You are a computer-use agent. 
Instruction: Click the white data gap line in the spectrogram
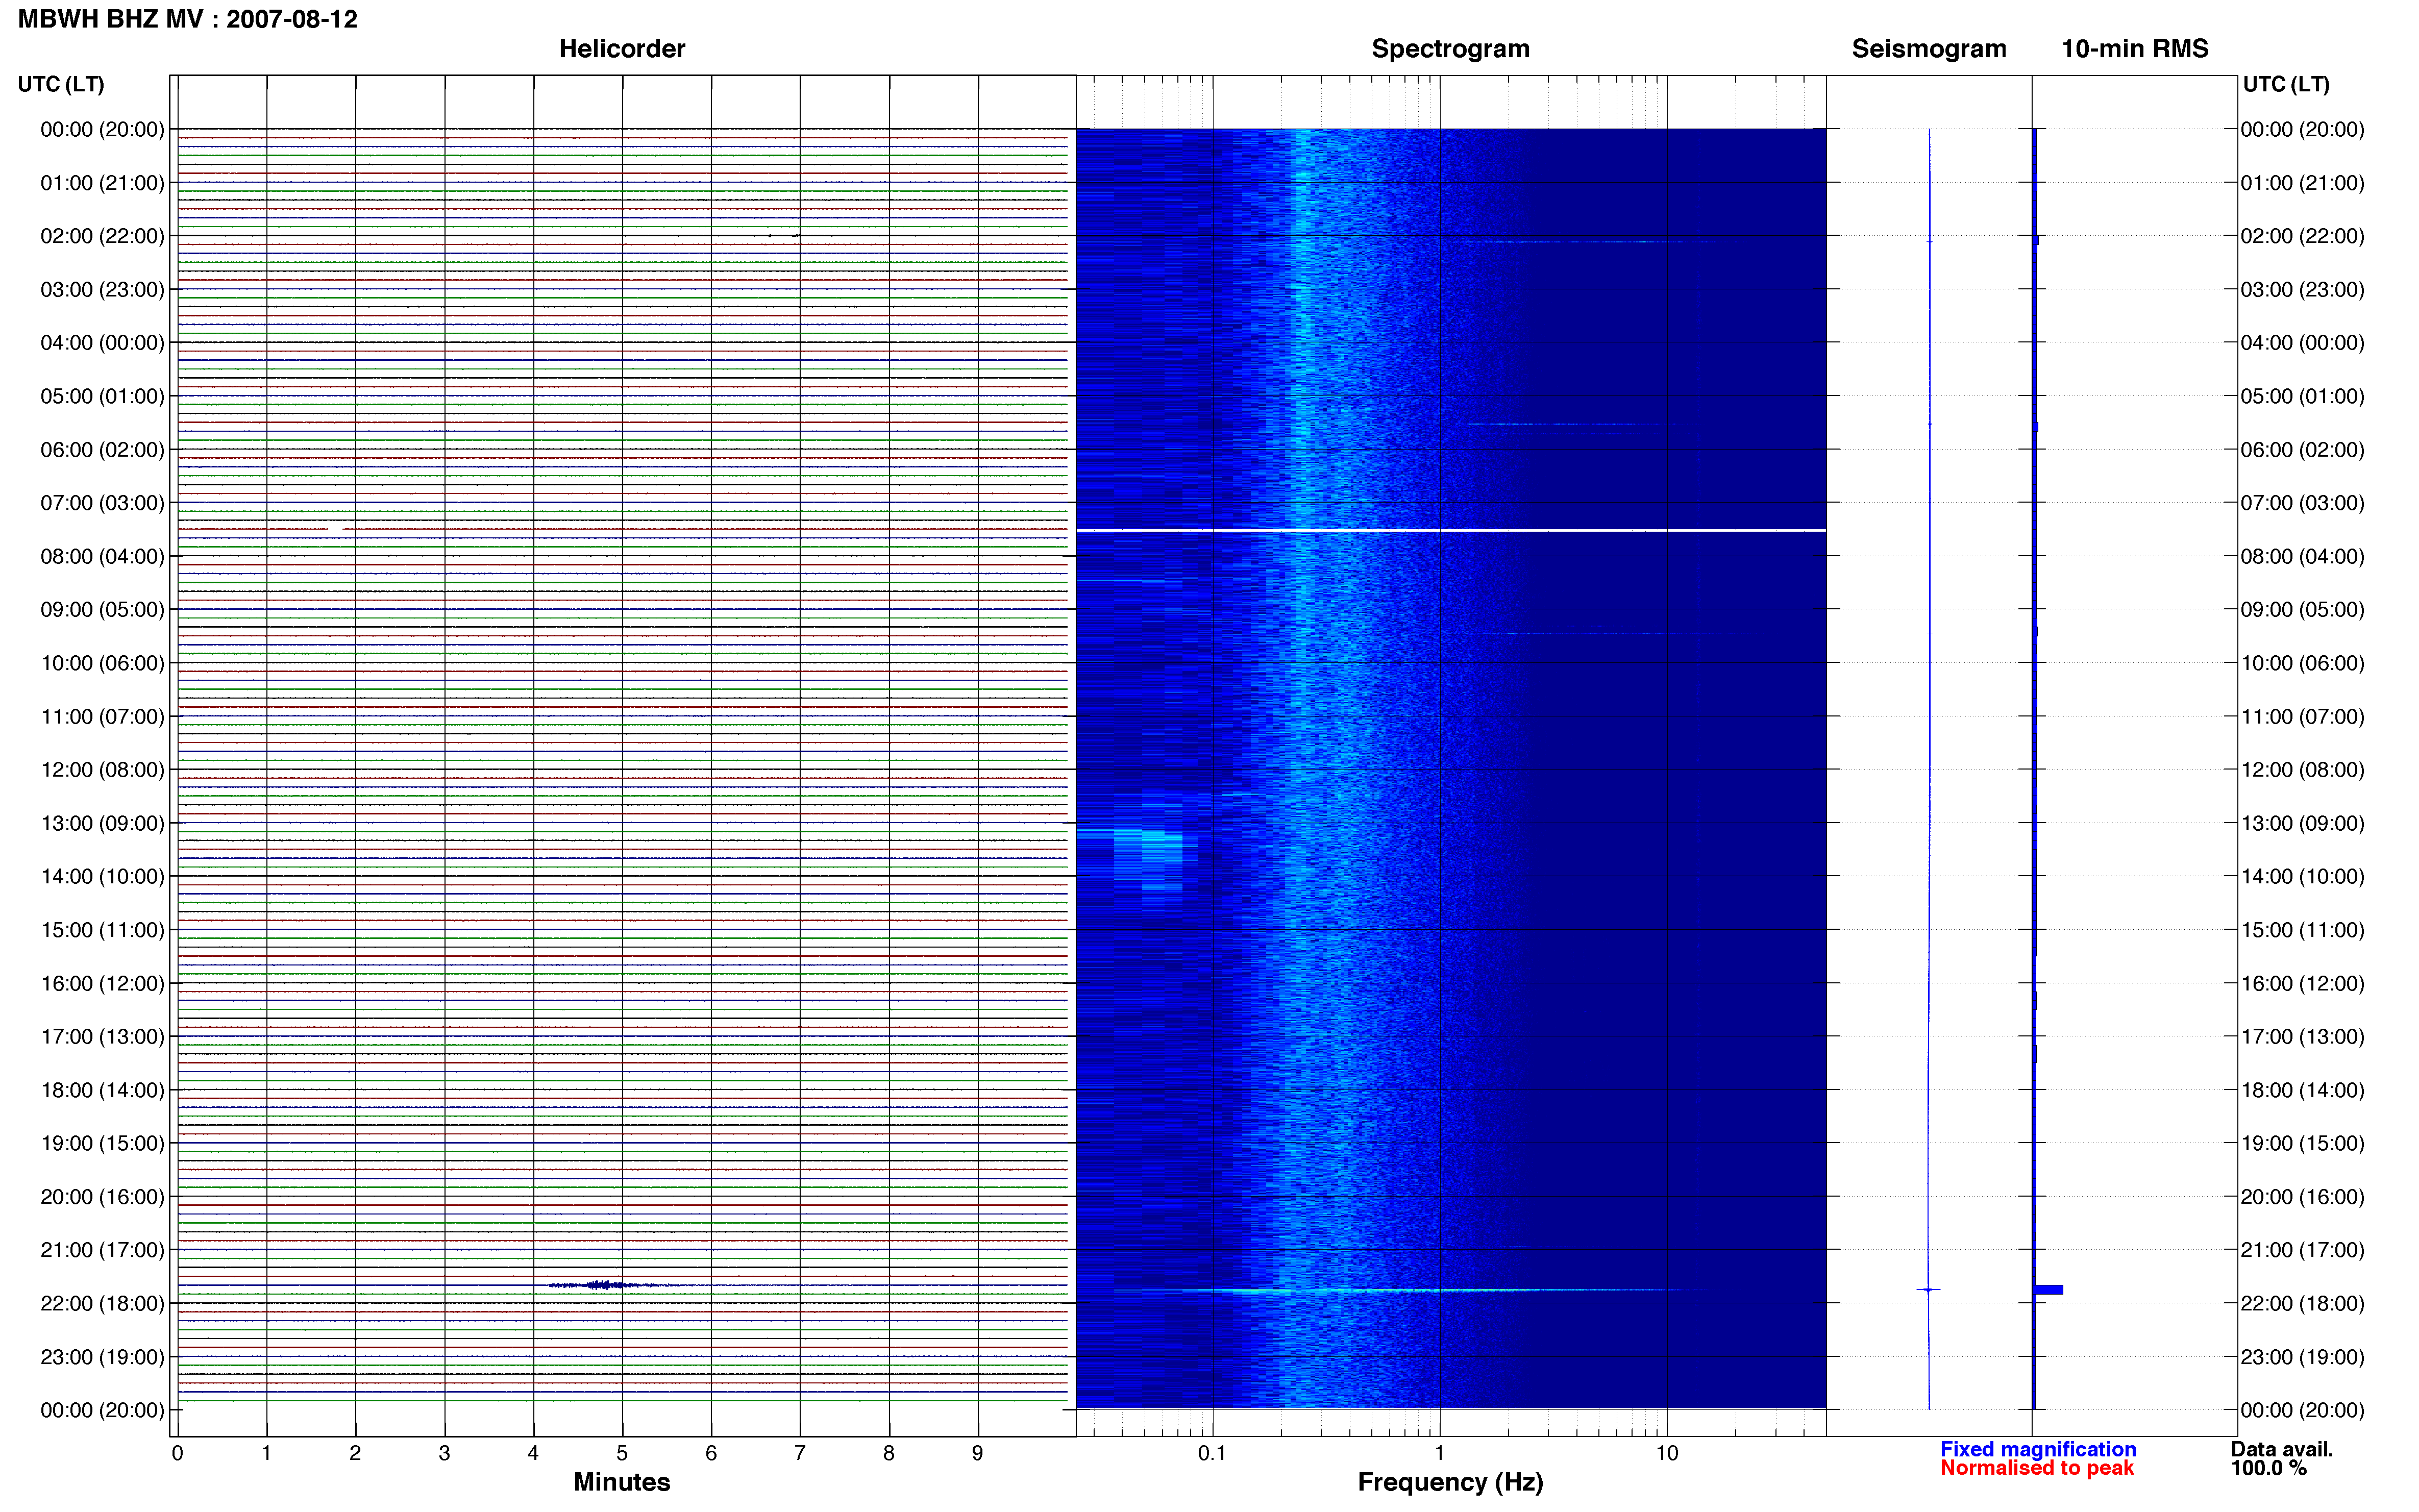(1450, 530)
